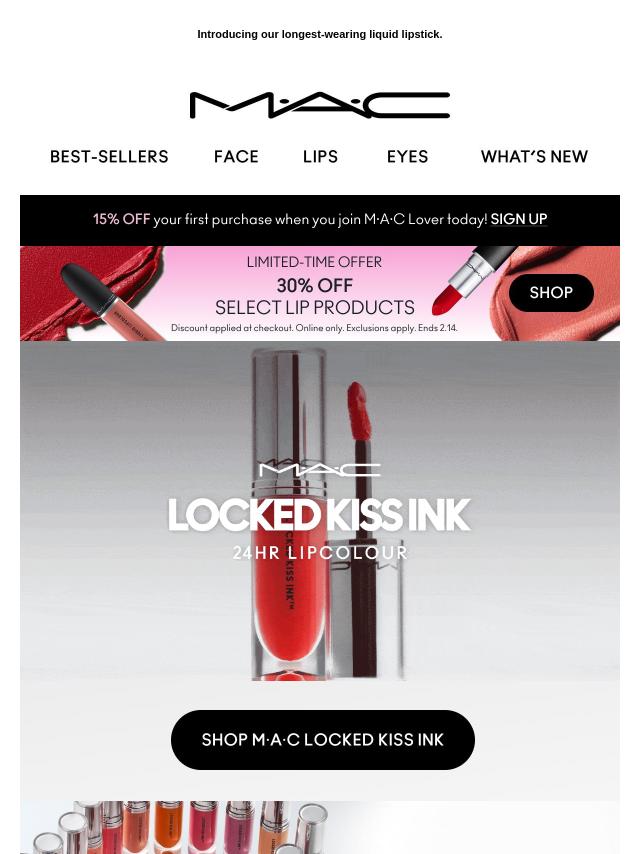The image size is (640, 854).
Task: Click the row of lipcolour shade bottles
Action: 174,827
